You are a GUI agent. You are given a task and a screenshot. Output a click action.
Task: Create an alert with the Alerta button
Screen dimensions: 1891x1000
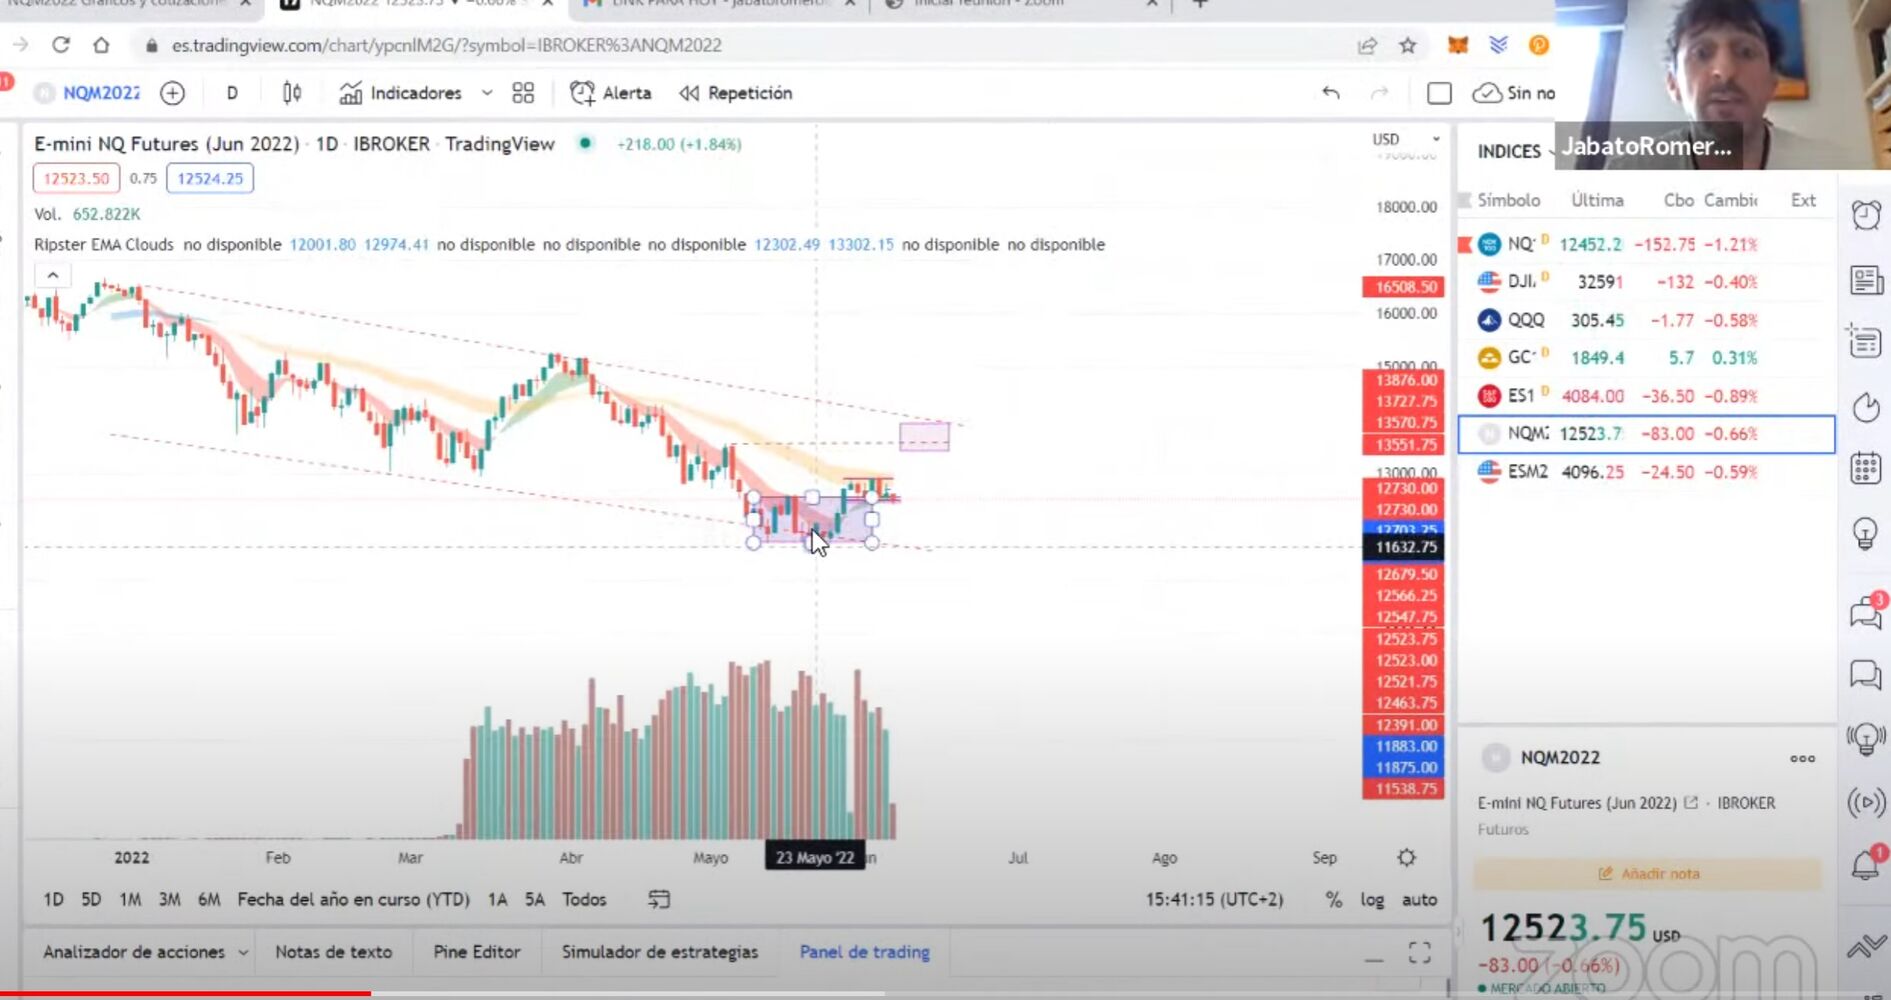pyautogui.click(x=610, y=93)
